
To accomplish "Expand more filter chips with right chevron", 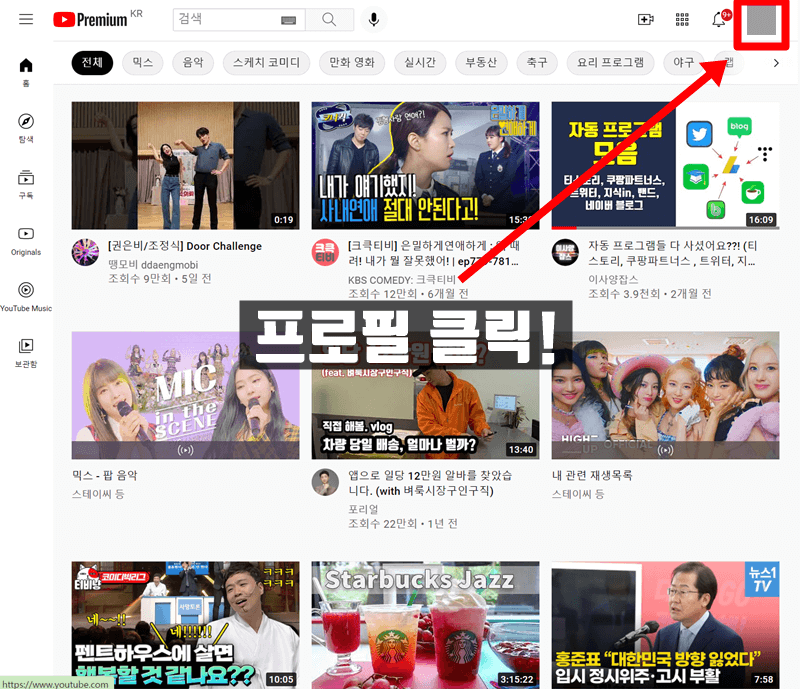I will pos(776,63).
